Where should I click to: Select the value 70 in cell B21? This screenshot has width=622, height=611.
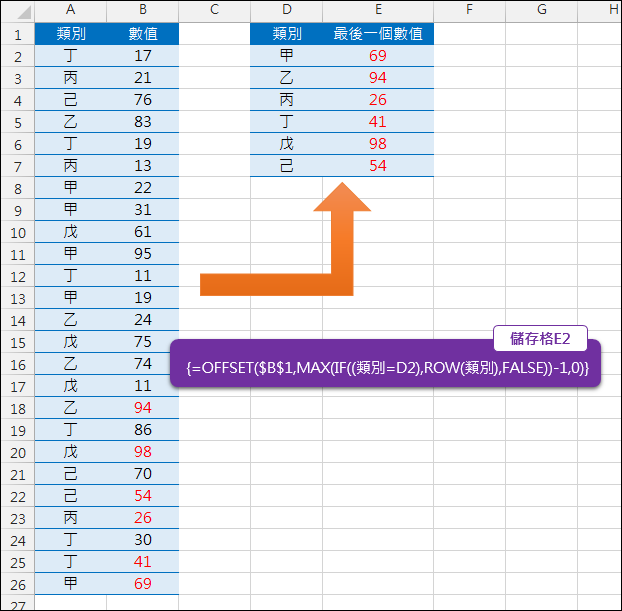(x=143, y=474)
